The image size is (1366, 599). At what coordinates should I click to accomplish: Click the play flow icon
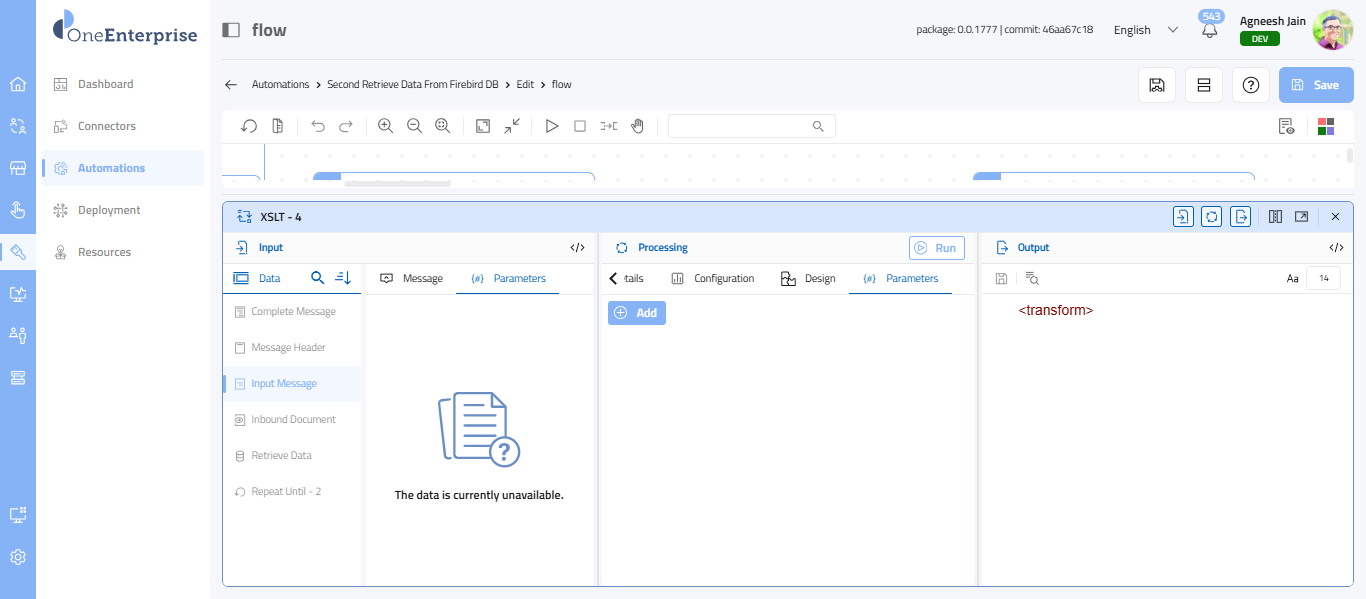click(551, 126)
